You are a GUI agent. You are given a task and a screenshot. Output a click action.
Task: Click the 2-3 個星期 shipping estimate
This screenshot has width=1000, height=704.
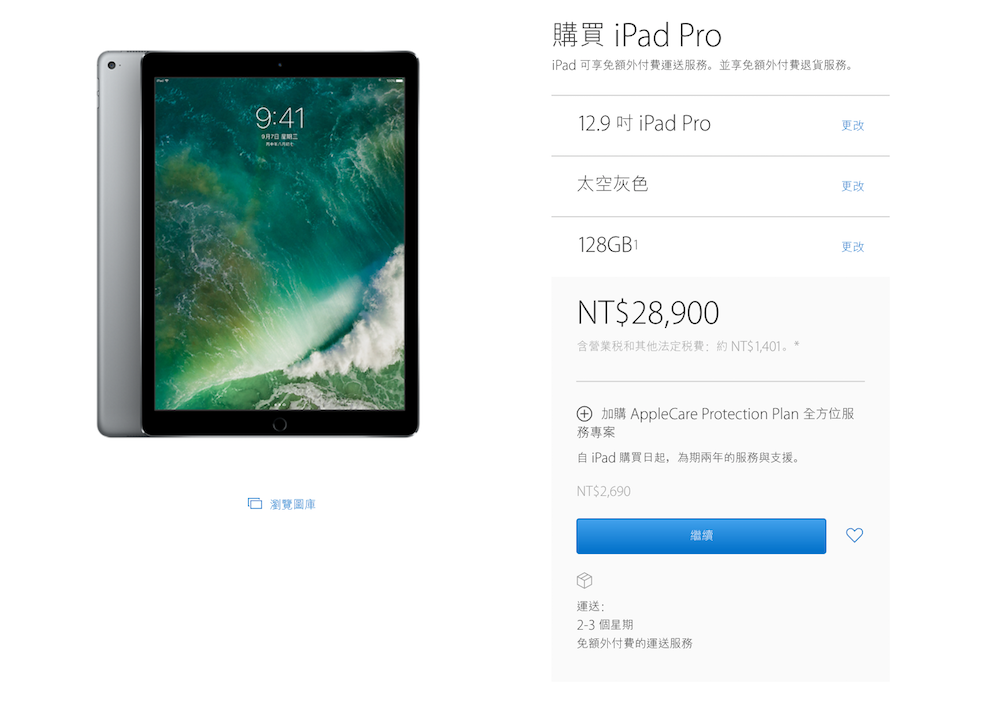pyautogui.click(x=605, y=625)
